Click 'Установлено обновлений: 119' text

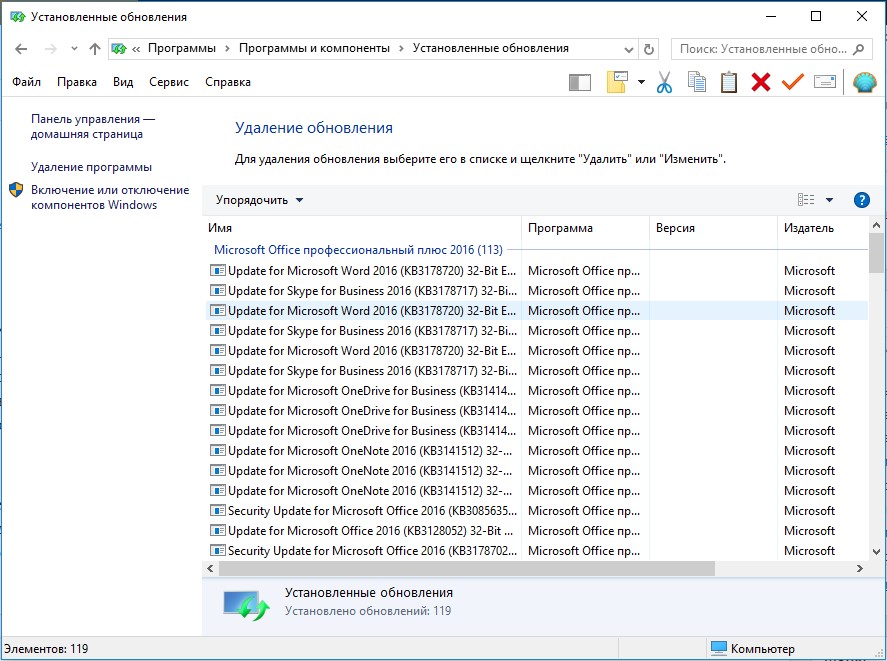click(368, 611)
